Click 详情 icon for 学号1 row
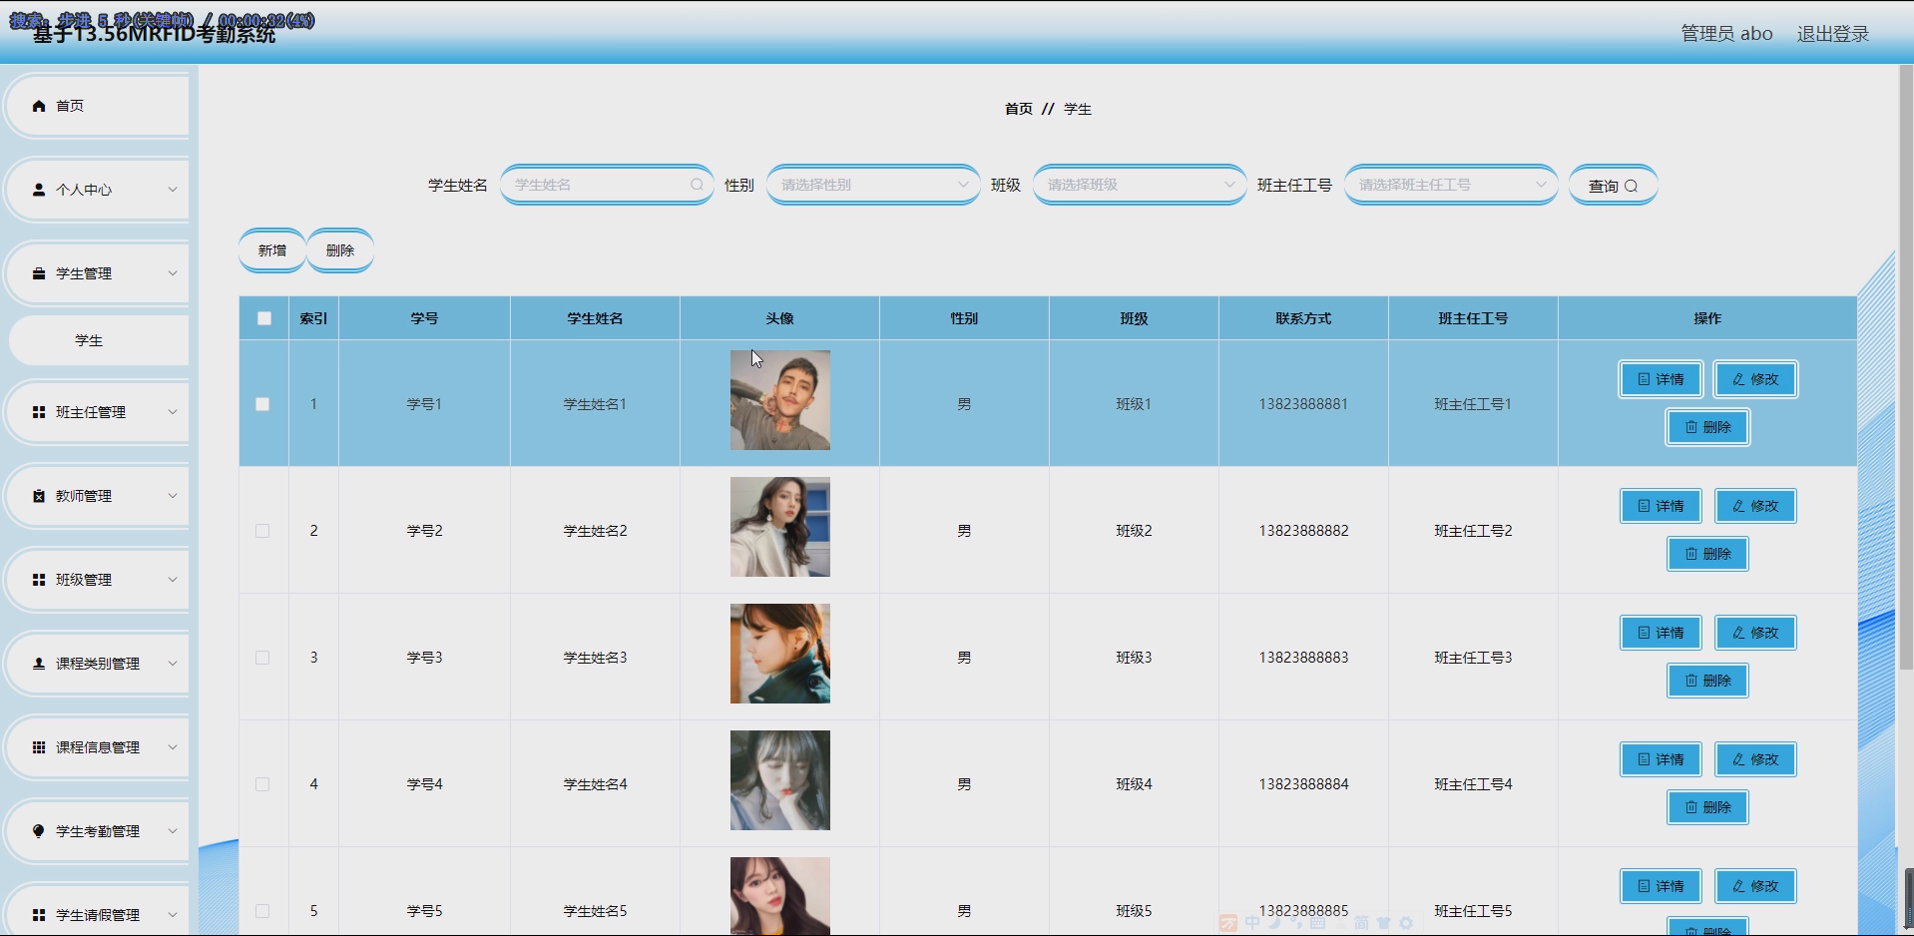This screenshot has width=1914, height=936. click(1644, 379)
